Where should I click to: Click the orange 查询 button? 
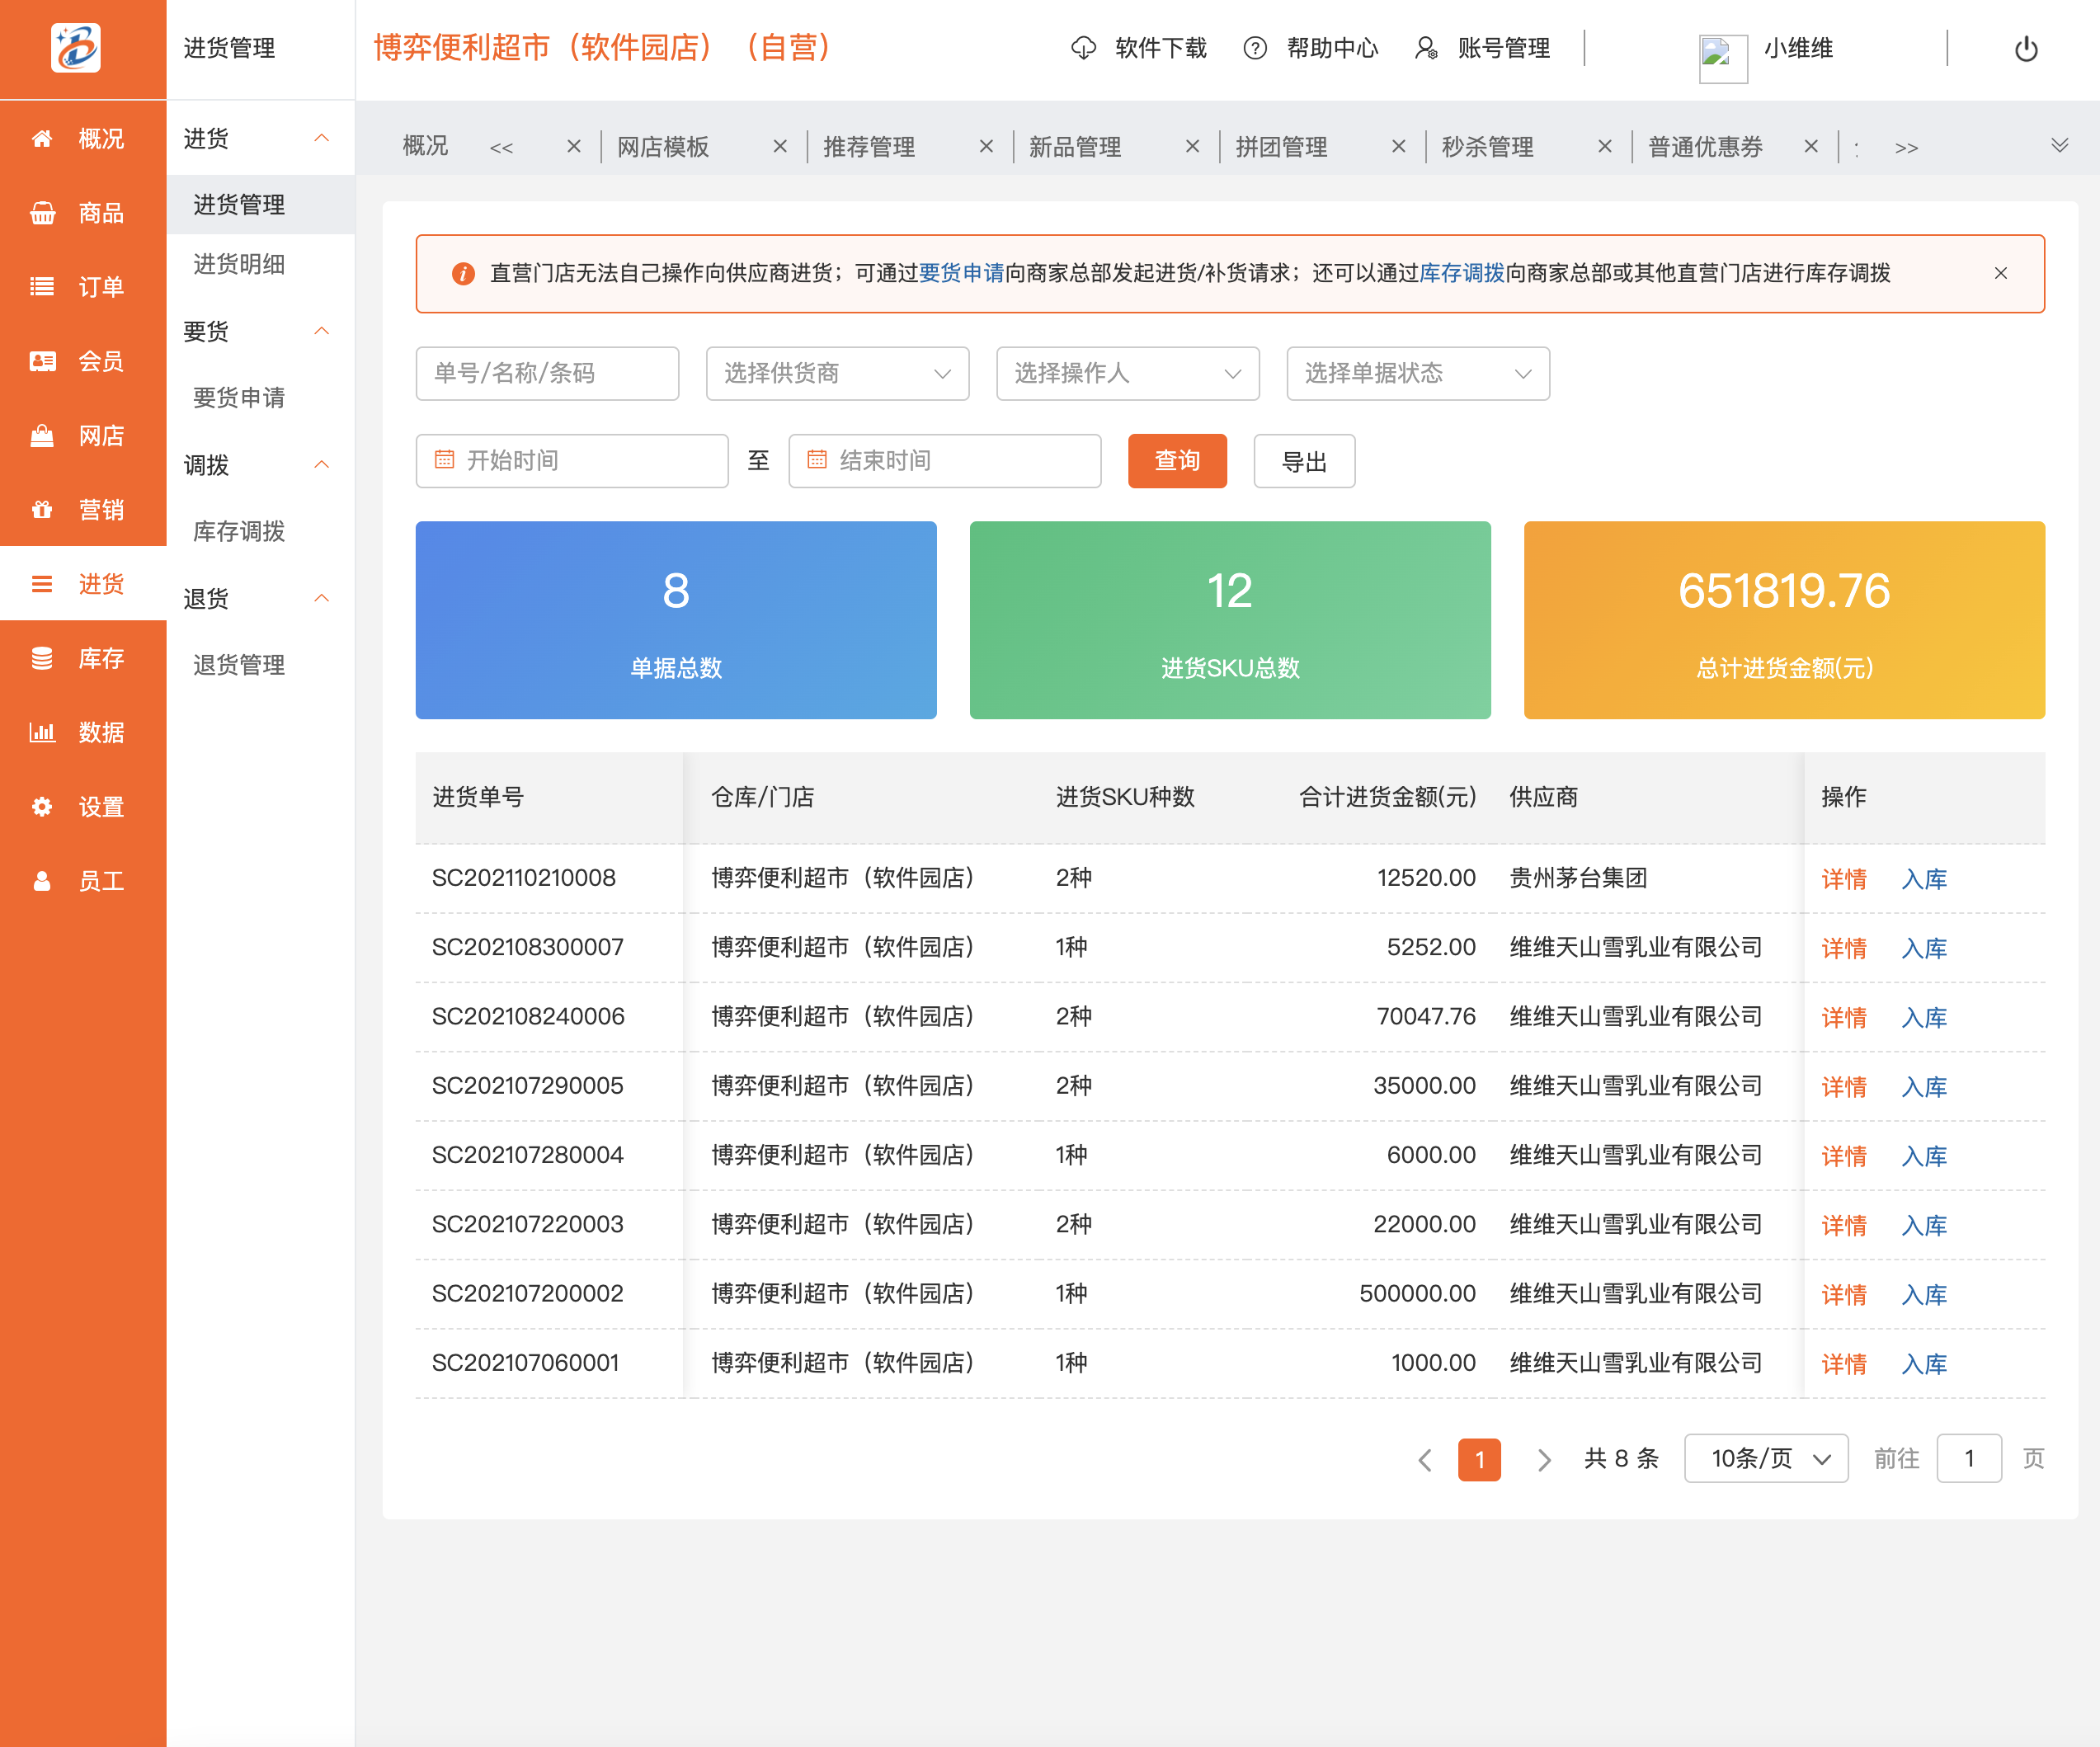[1176, 460]
